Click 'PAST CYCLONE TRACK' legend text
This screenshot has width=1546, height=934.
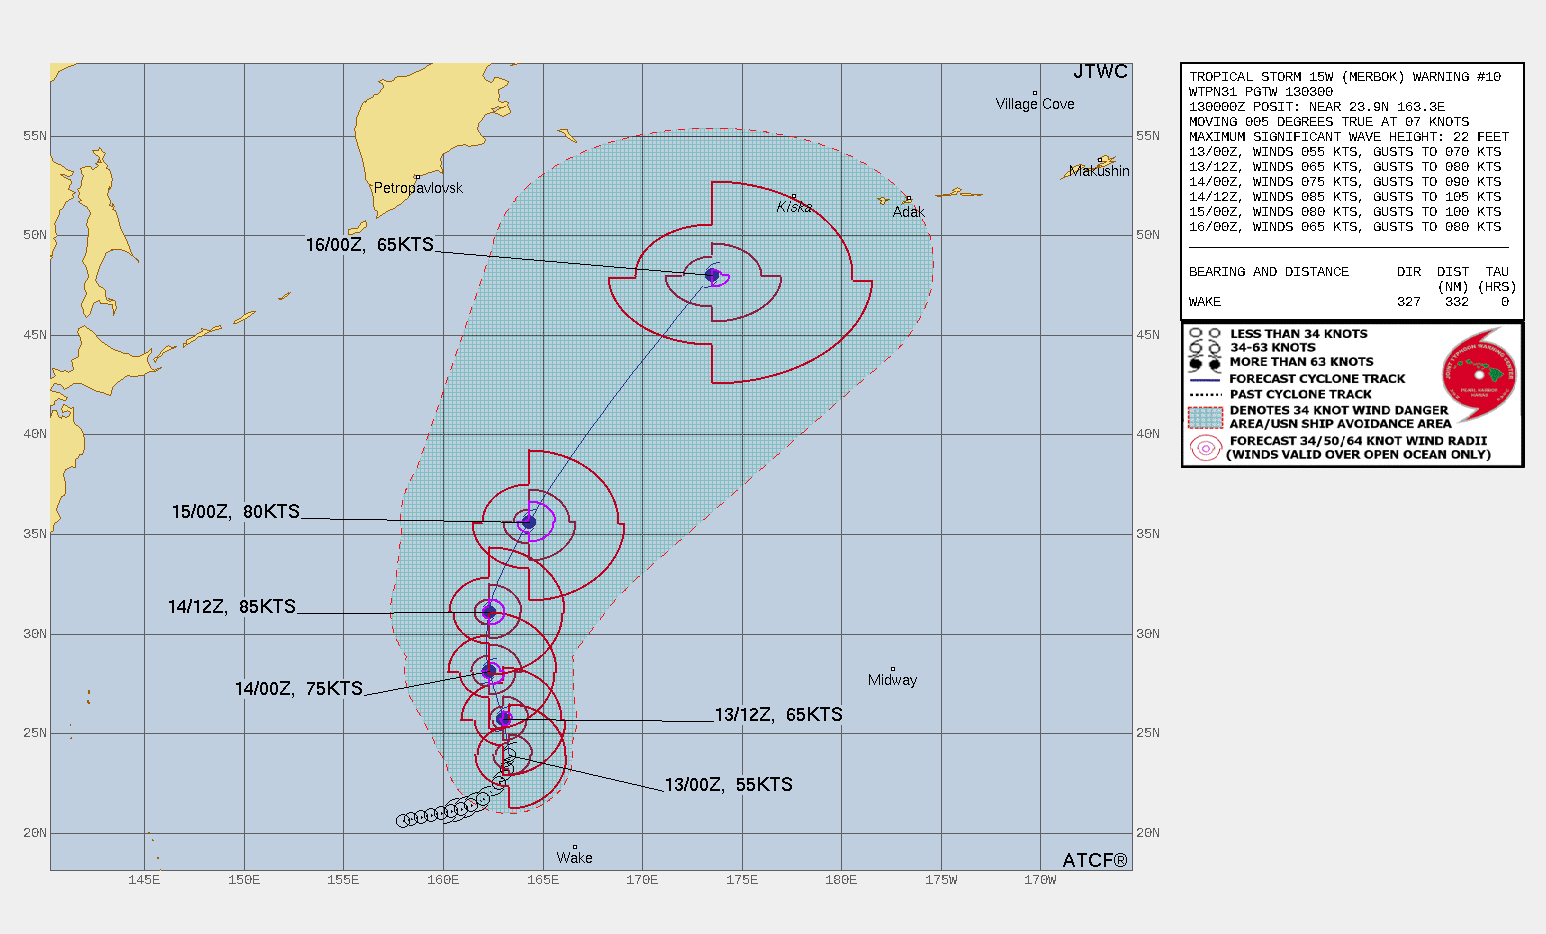[1301, 394]
